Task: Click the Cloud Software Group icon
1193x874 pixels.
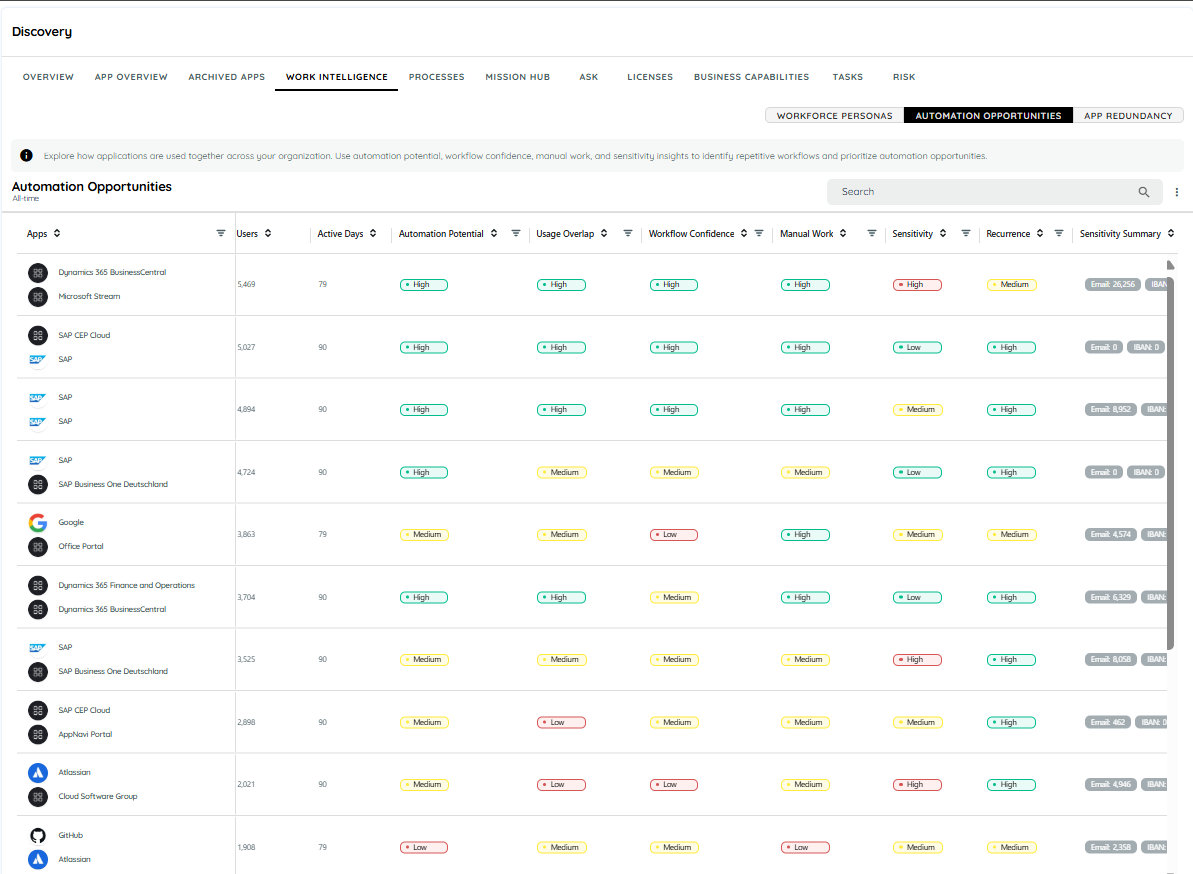Action: [37, 796]
